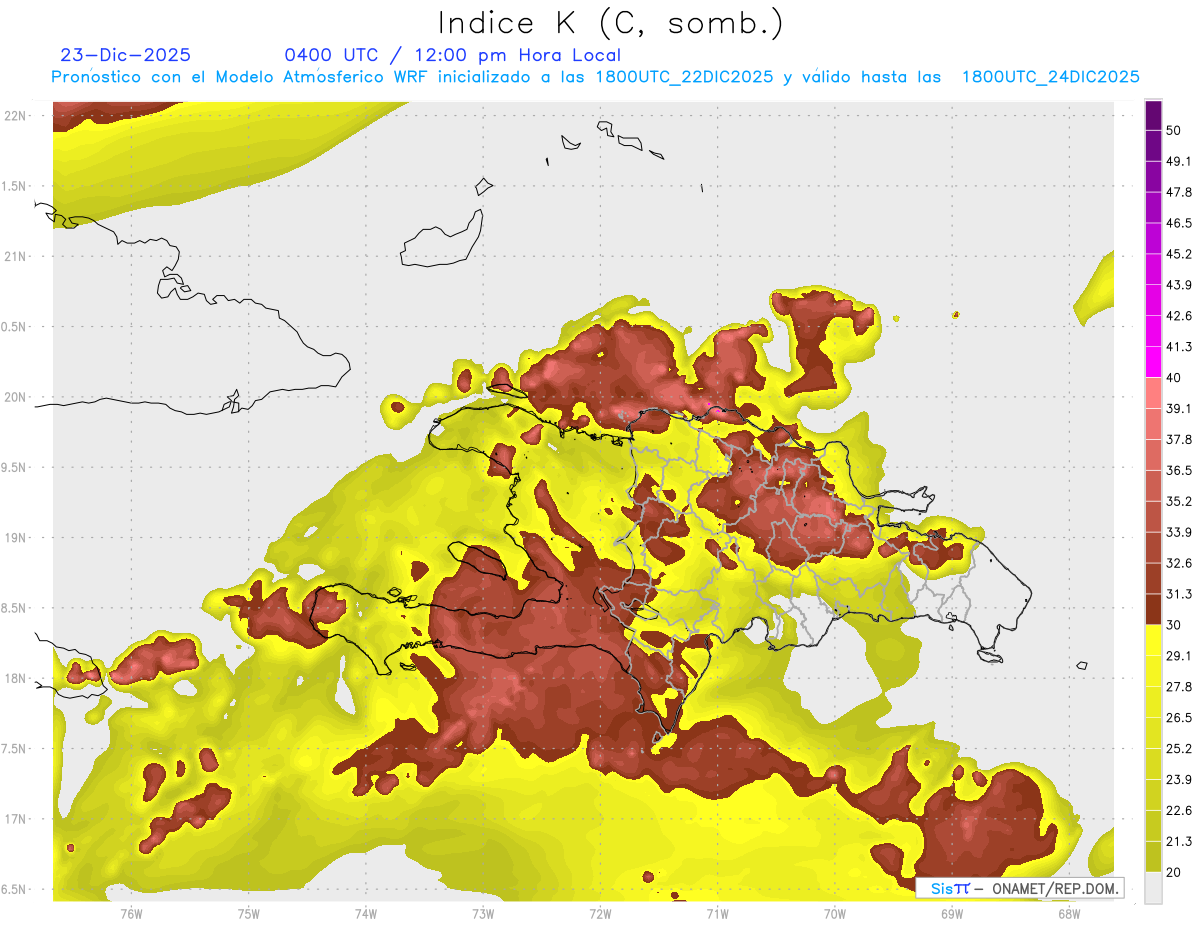Click the legend value '21.3'
1200x927 pixels.
tap(1179, 842)
